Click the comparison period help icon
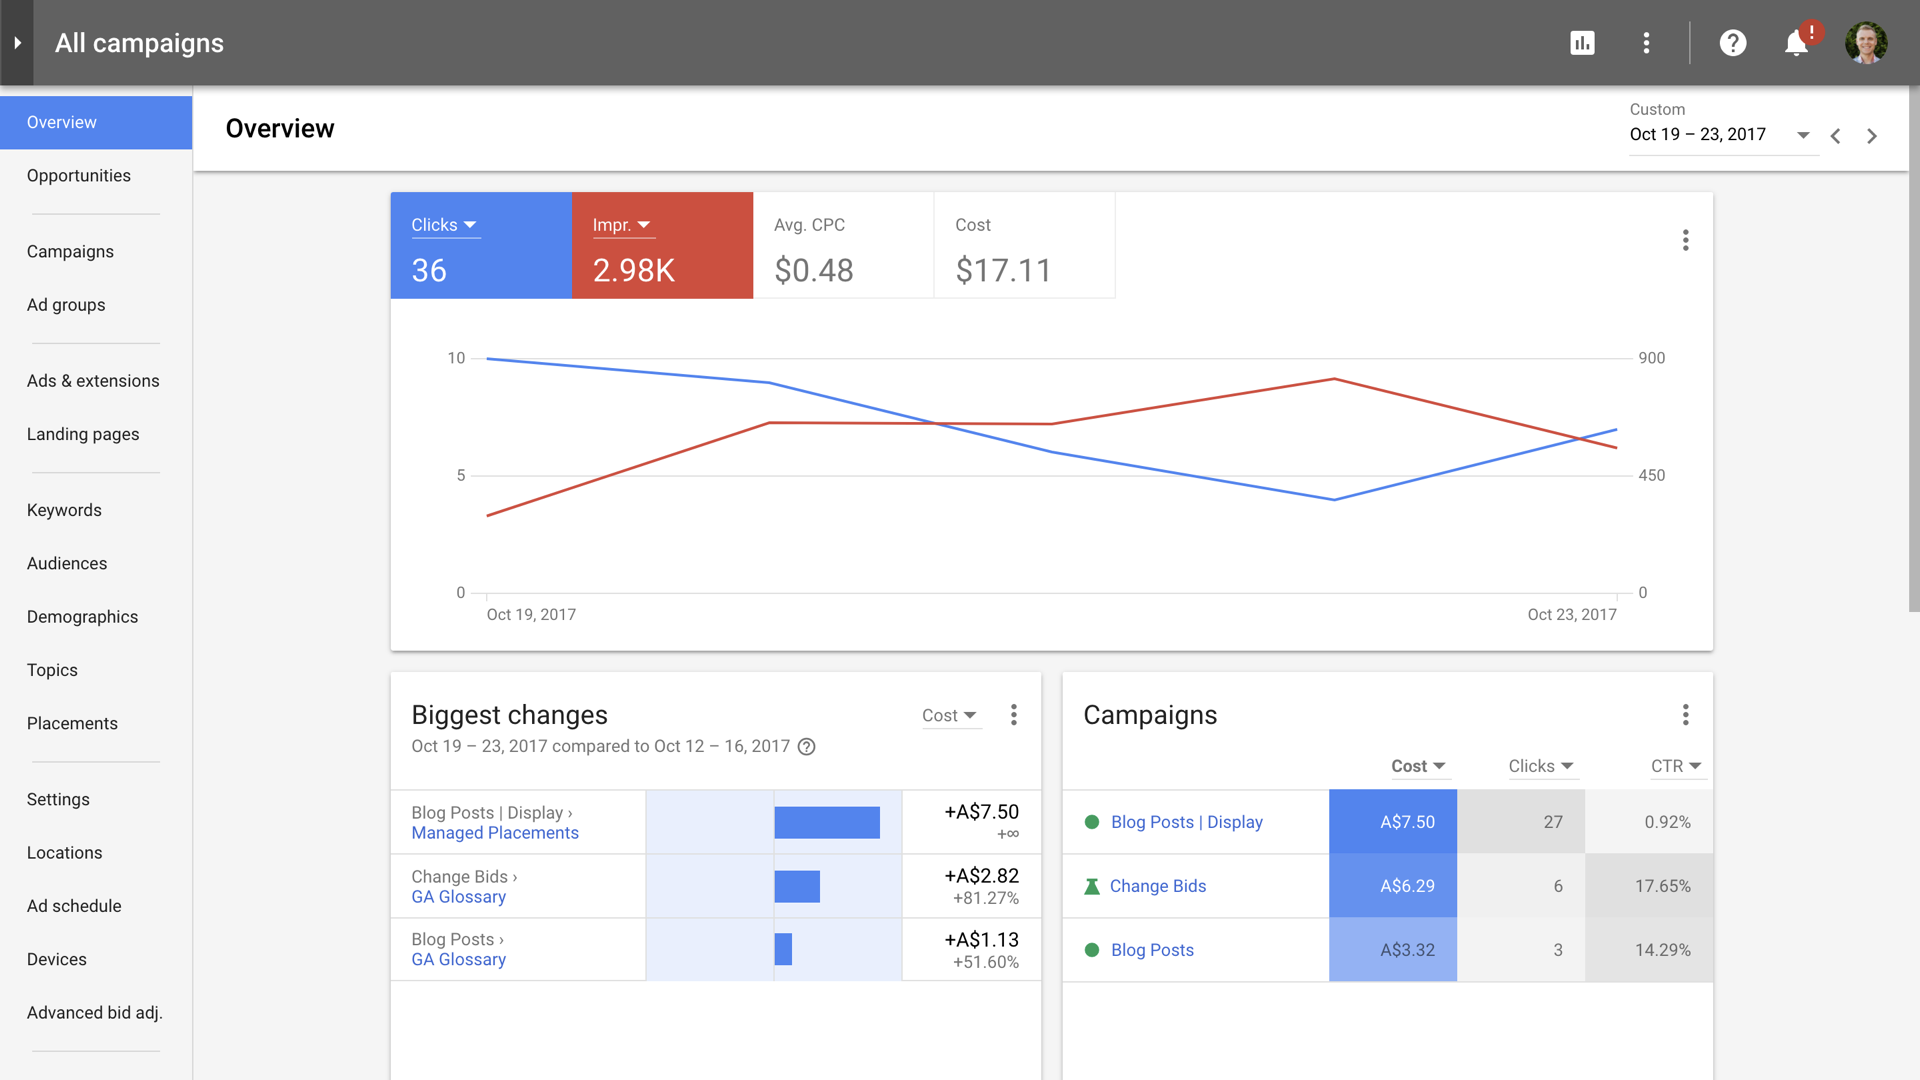 (807, 746)
